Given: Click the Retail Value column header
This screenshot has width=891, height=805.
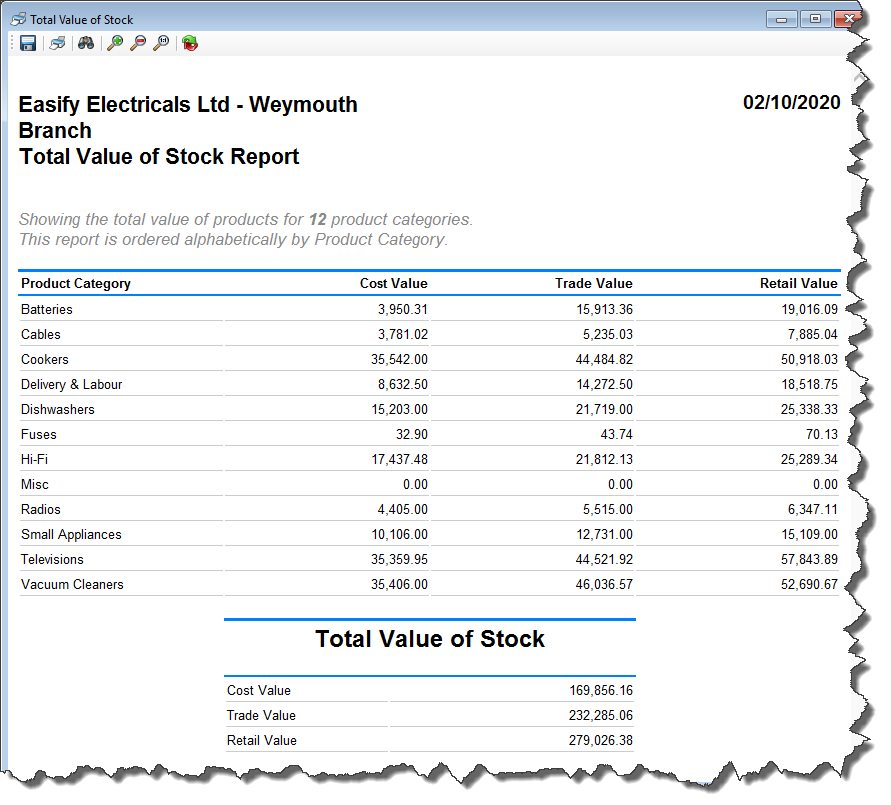Looking at the screenshot, I should point(798,283).
